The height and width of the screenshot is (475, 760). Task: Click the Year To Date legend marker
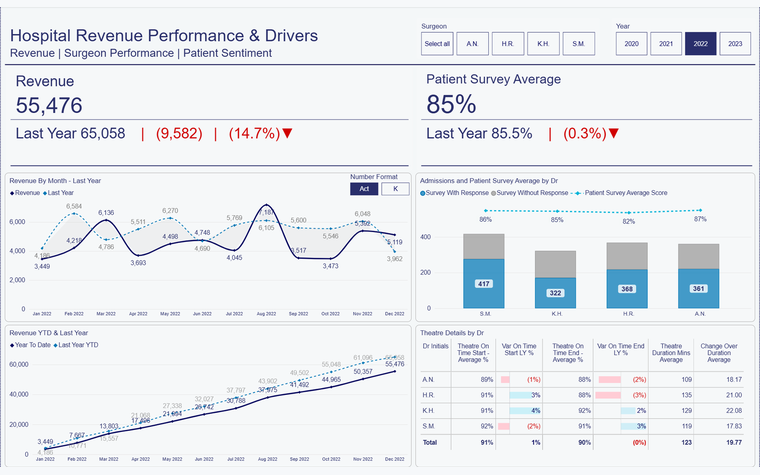(12, 345)
